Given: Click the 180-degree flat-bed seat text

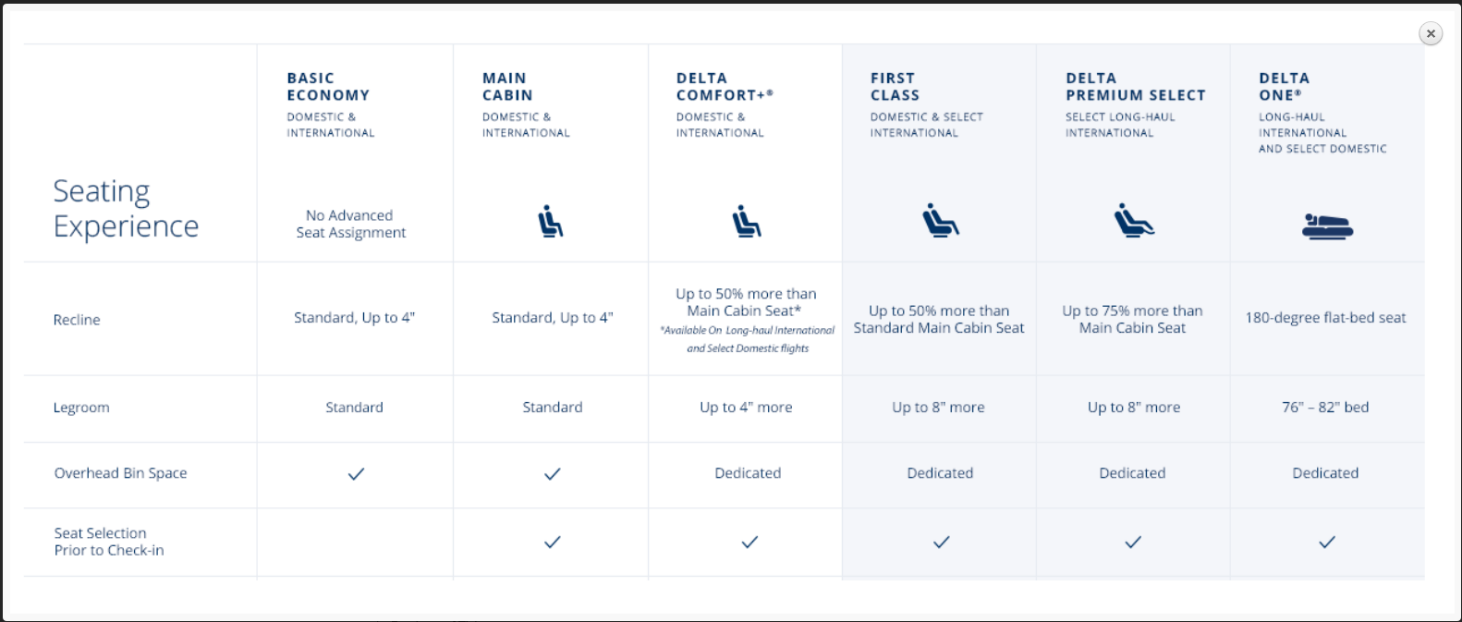Looking at the screenshot, I should [1325, 318].
